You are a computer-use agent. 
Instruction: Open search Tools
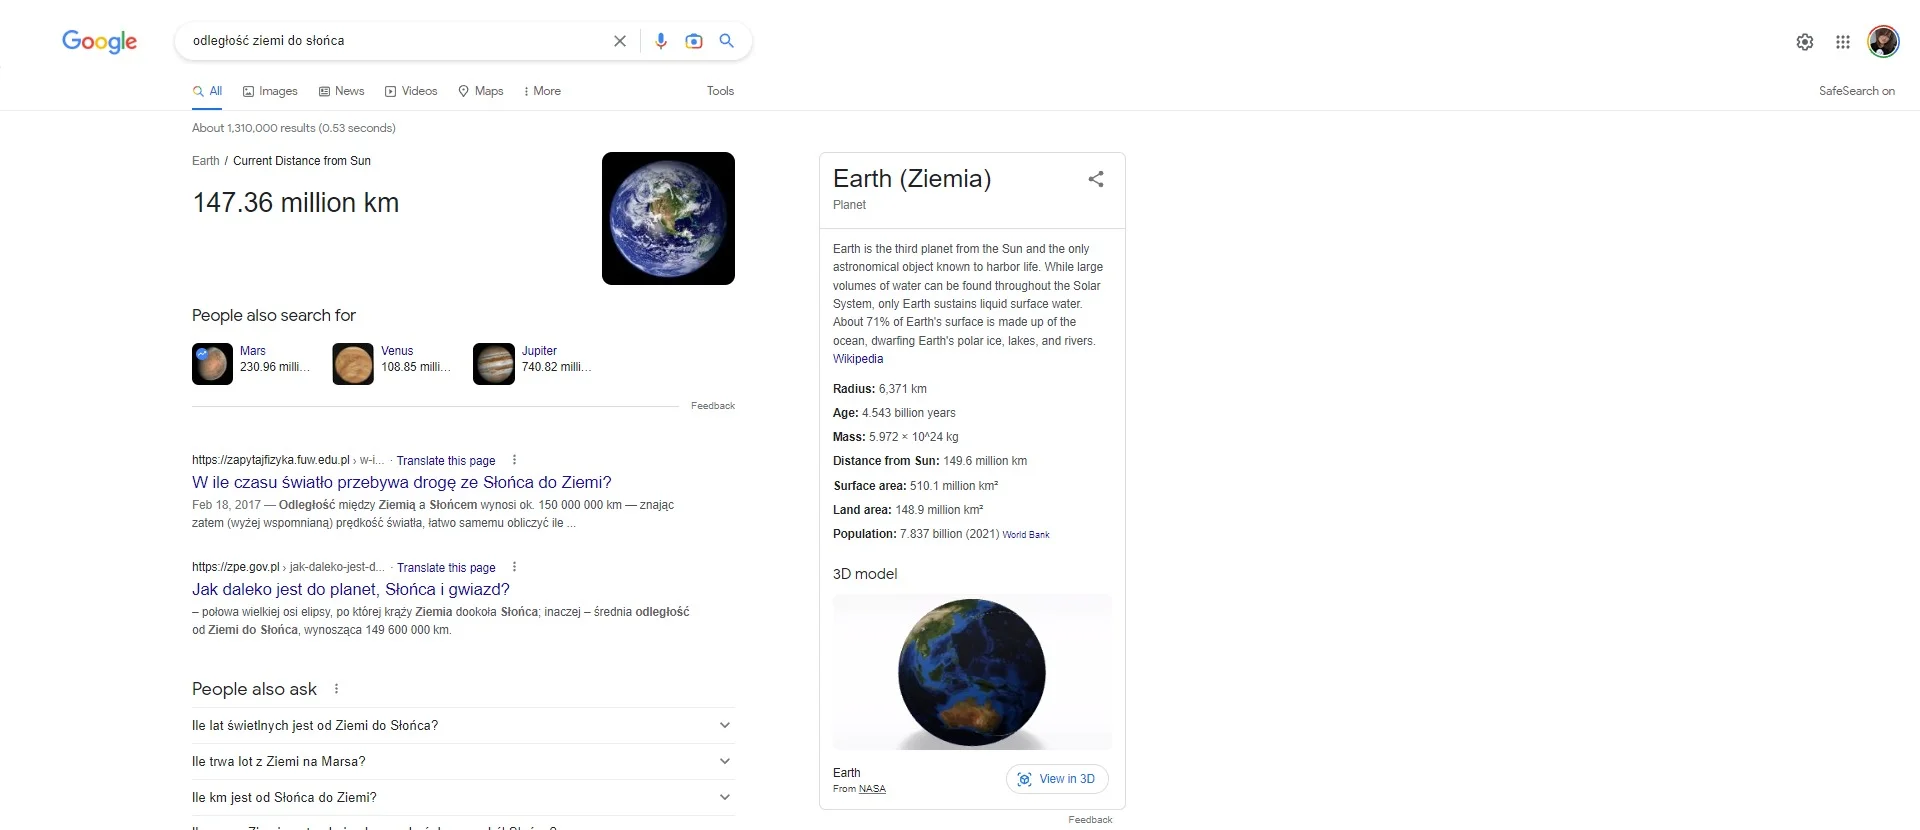pos(720,91)
